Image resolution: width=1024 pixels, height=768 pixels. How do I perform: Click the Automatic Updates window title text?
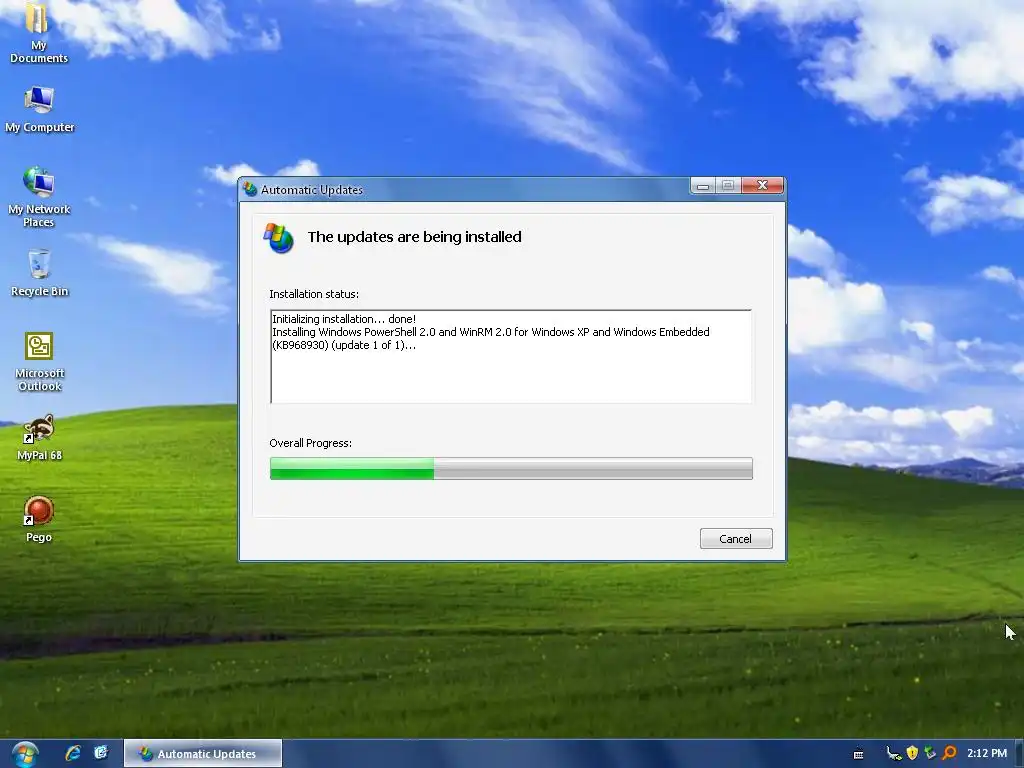pyautogui.click(x=312, y=190)
